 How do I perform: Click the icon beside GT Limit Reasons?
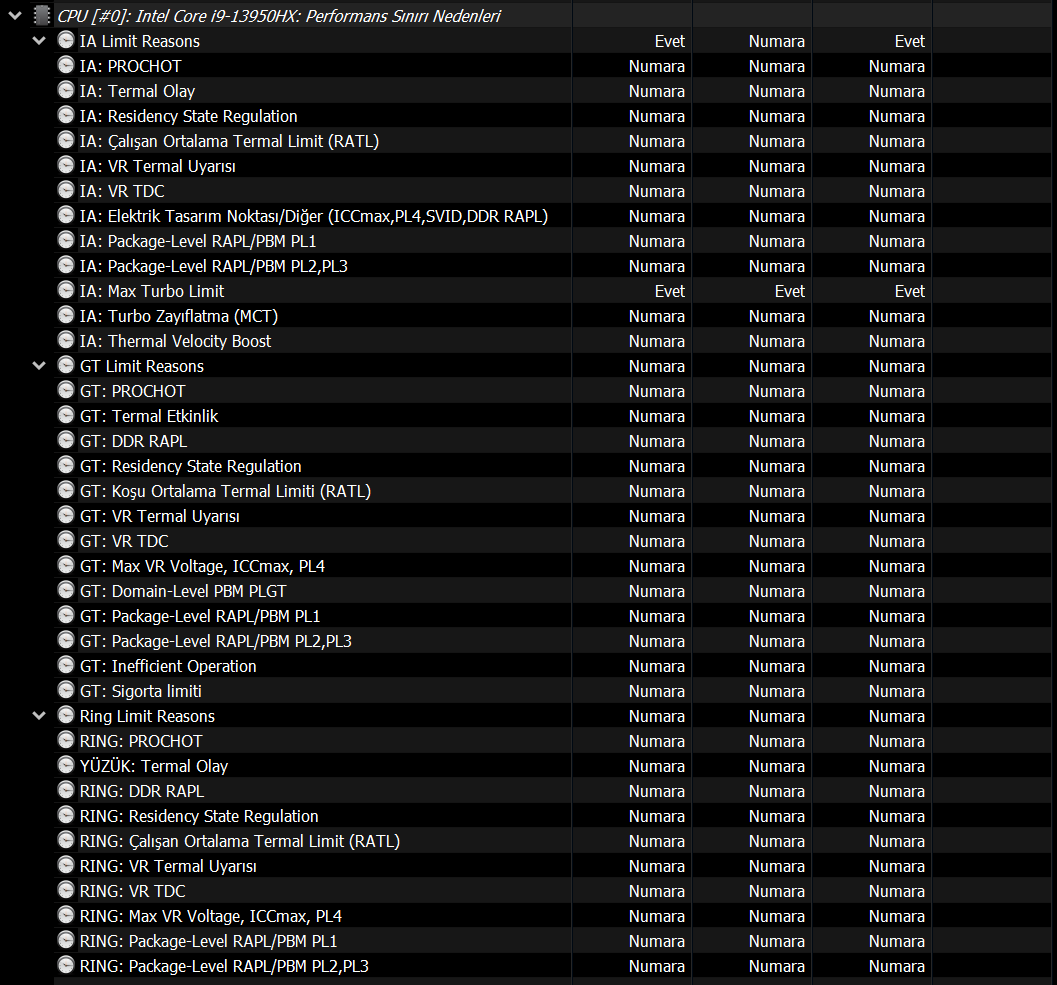click(65, 365)
